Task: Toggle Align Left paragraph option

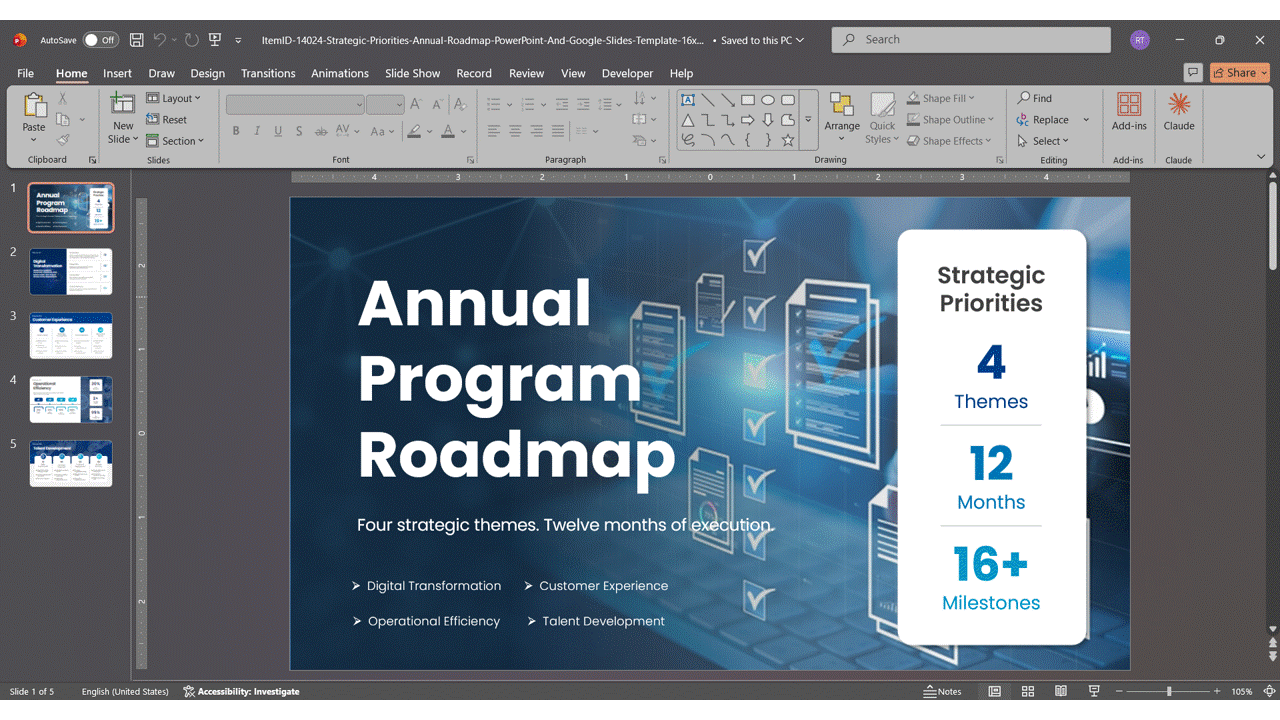Action: point(494,131)
